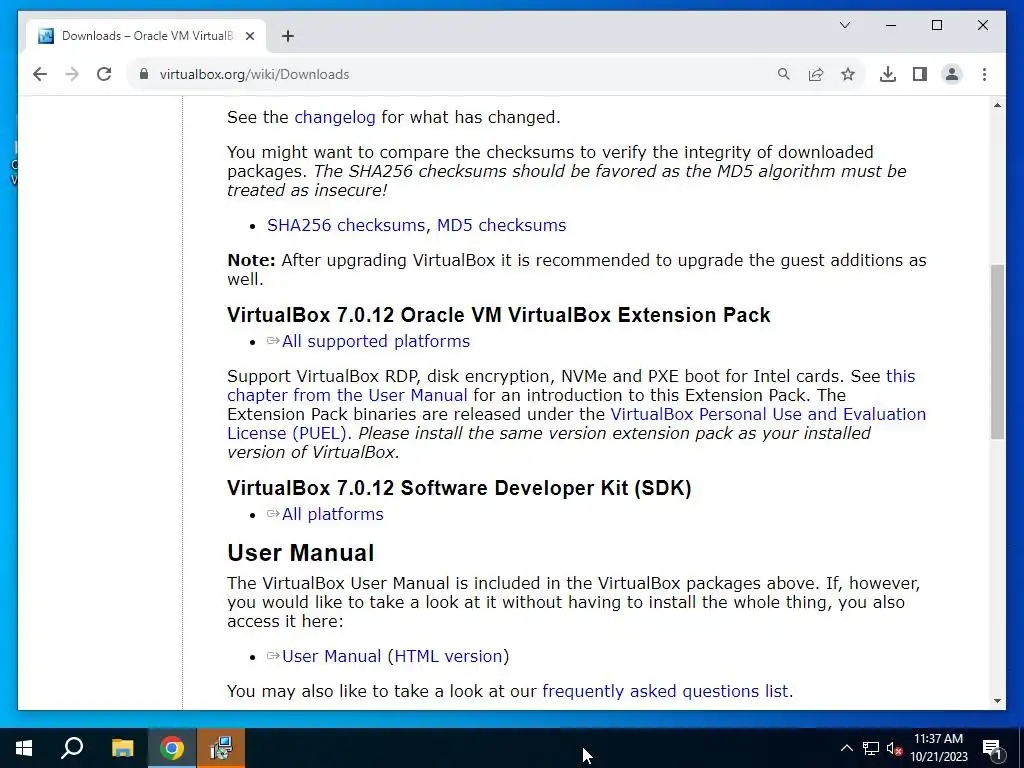Open Windows taskbar search
Image resolution: width=1024 pixels, height=768 pixels.
[x=72, y=748]
